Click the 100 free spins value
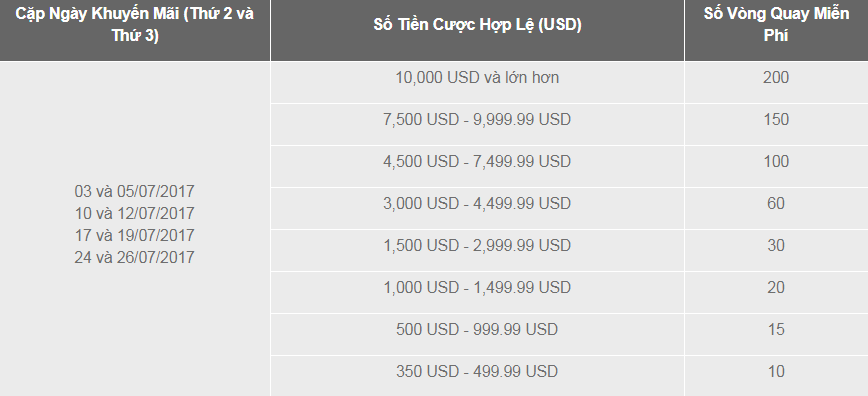This screenshot has height=396, width=868. (x=776, y=162)
